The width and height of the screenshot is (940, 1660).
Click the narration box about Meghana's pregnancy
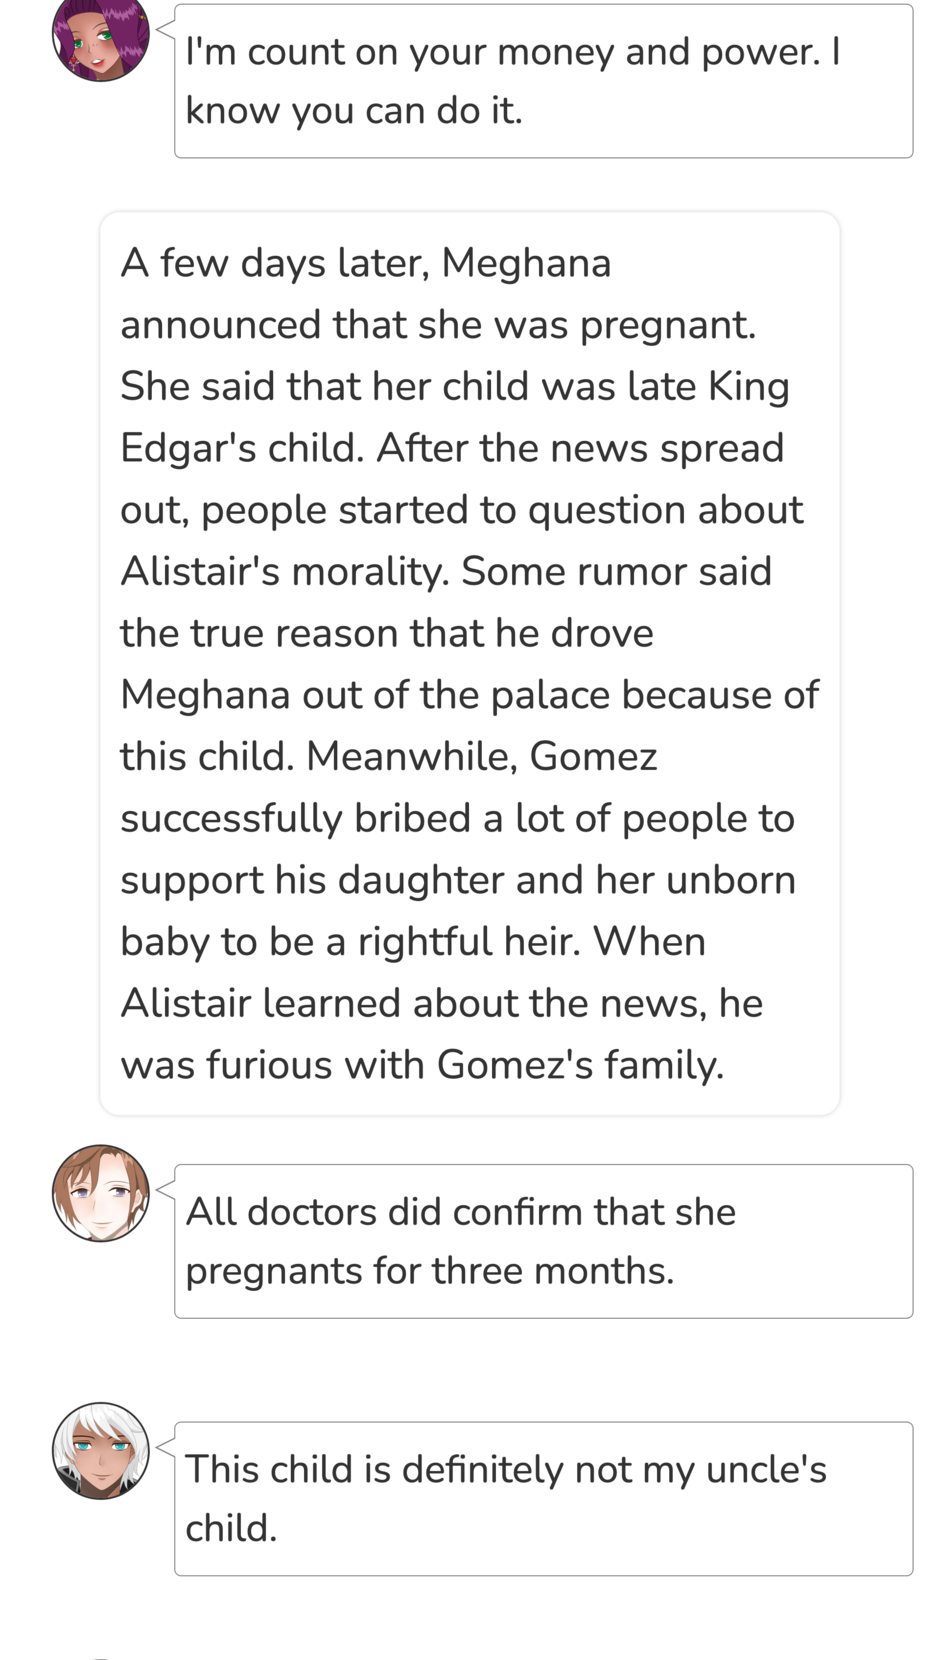pos(469,663)
